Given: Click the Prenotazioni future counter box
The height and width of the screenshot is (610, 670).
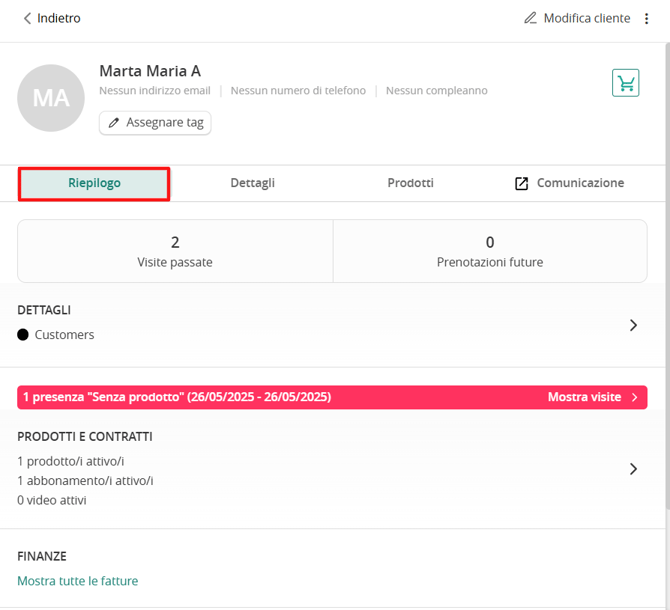Looking at the screenshot, I should tap(490, 251).
